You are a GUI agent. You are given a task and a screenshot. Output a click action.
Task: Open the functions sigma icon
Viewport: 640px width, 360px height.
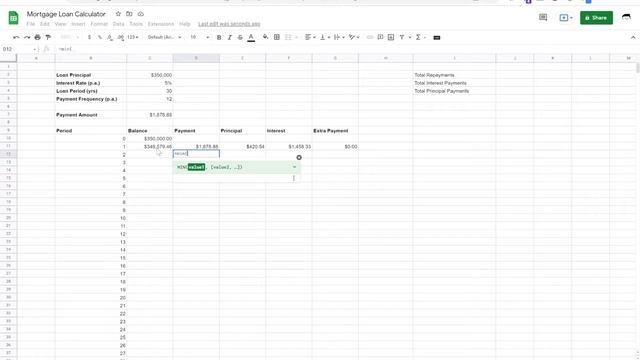[x=418, y=37]
